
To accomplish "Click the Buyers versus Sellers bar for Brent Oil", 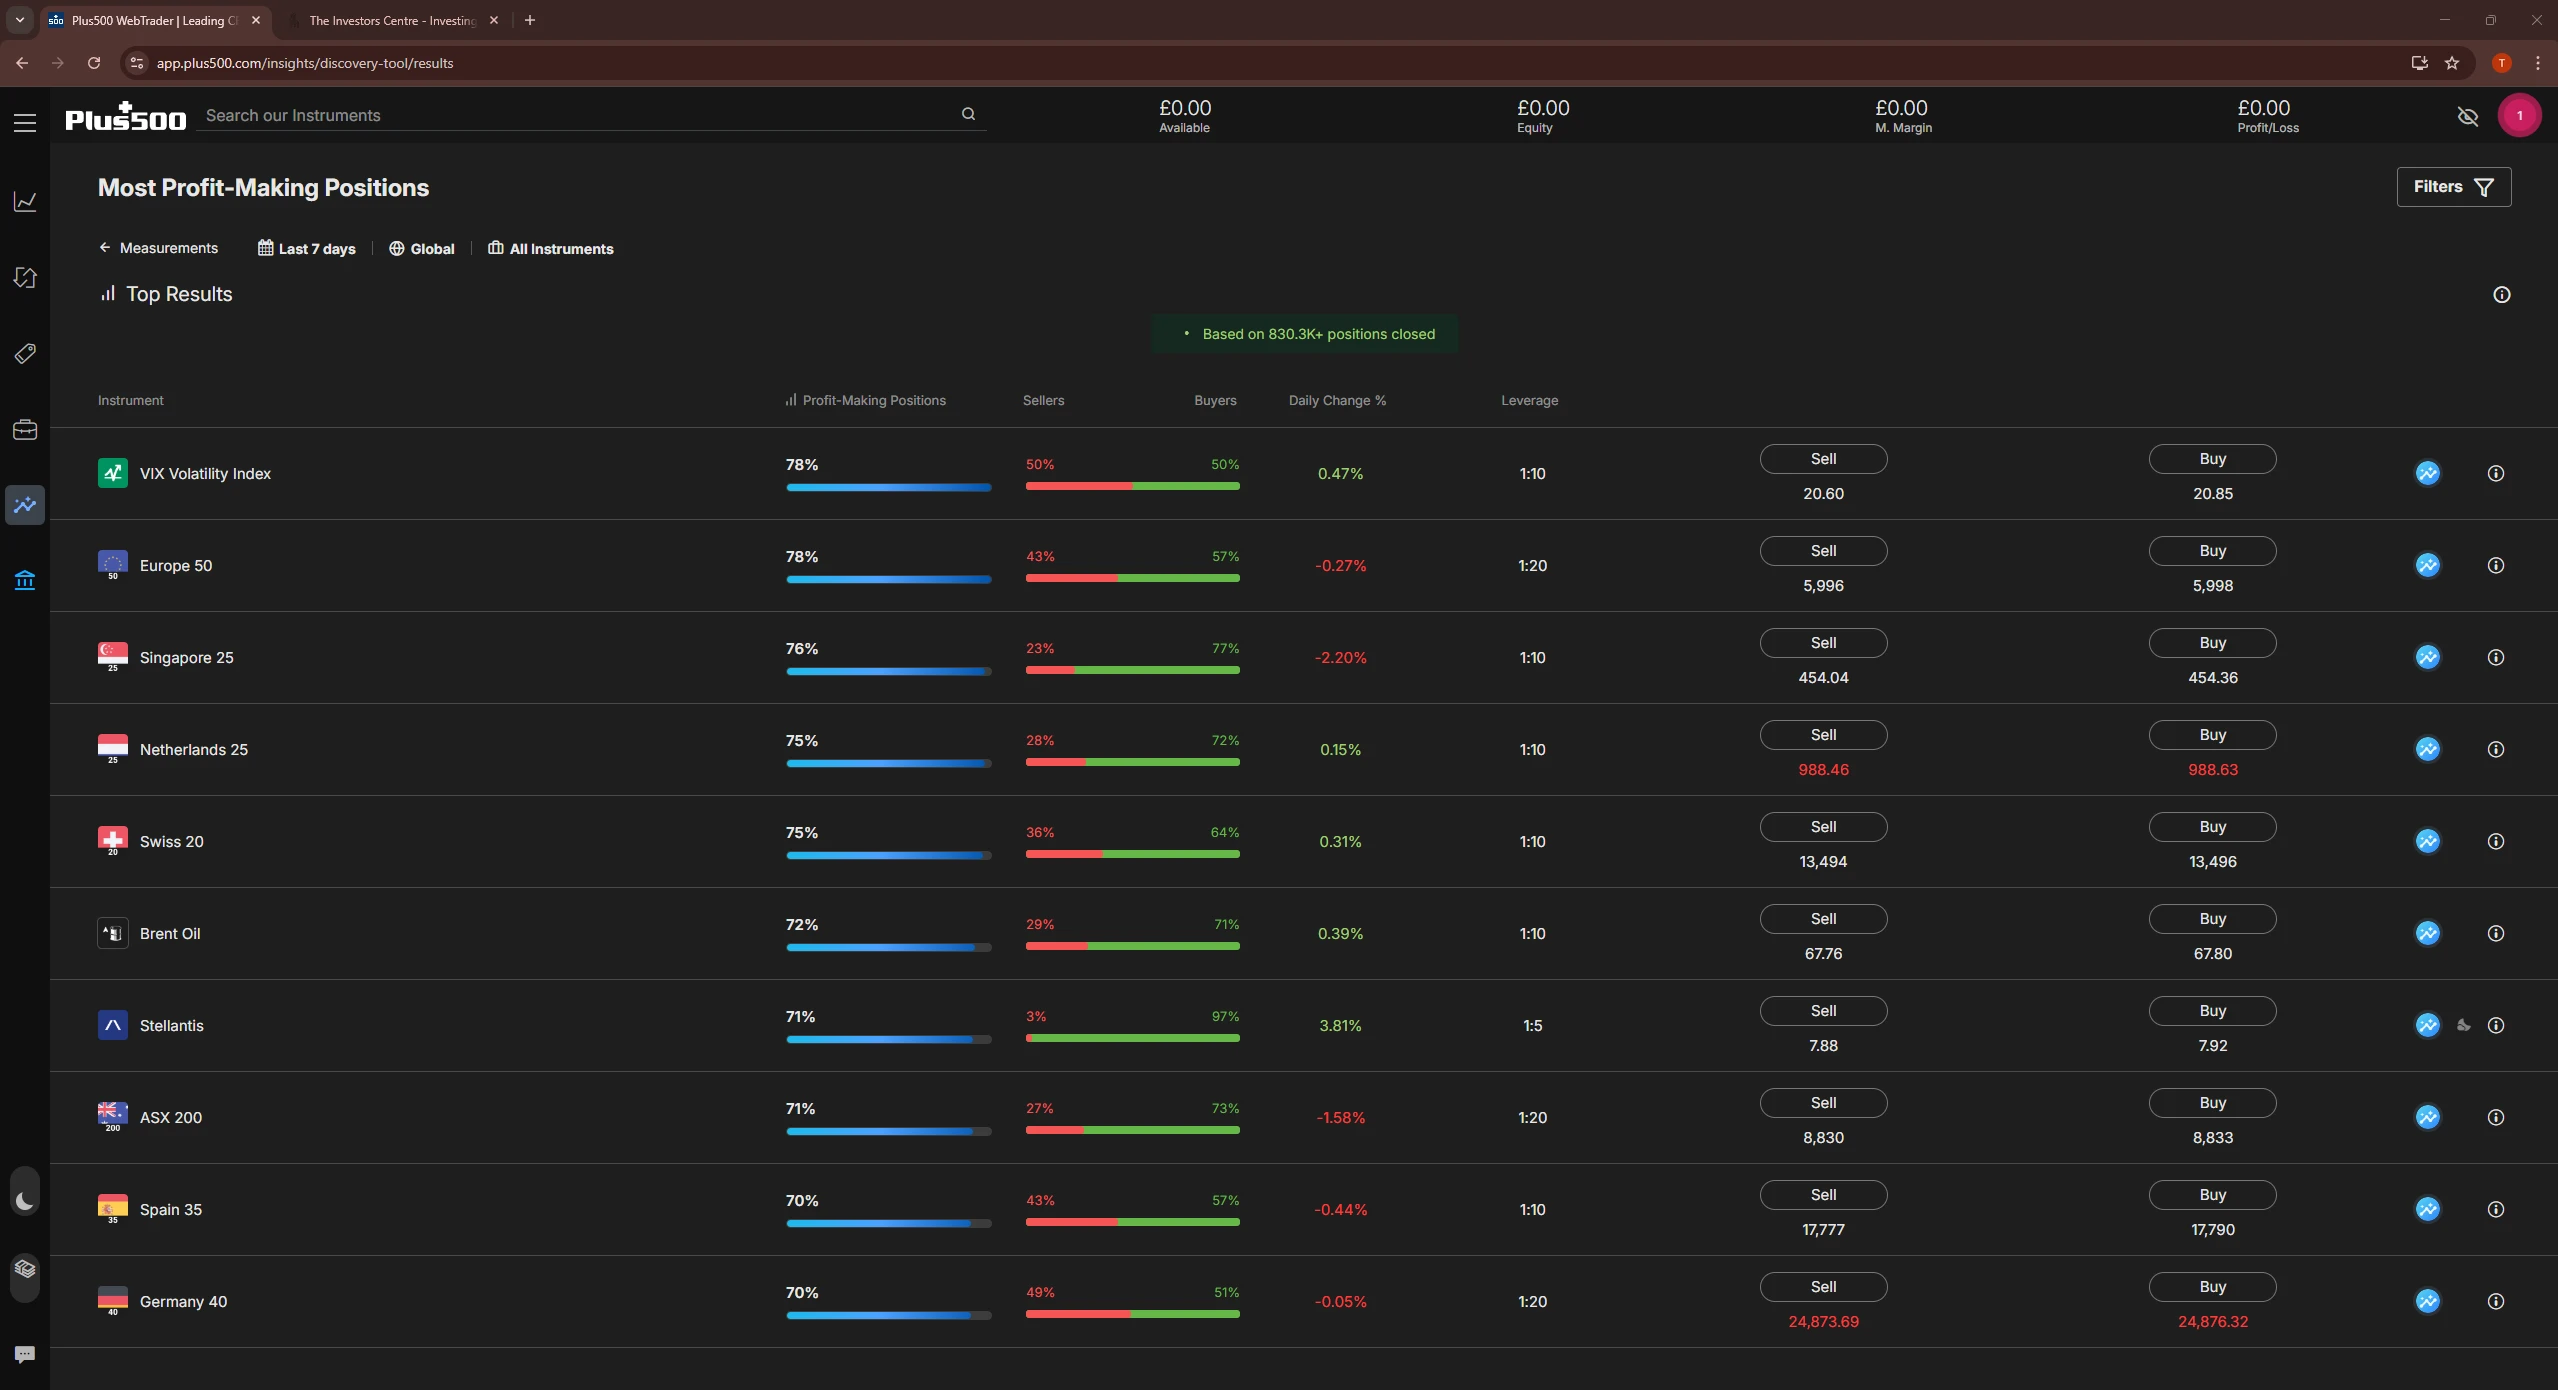I will 1131,947.
